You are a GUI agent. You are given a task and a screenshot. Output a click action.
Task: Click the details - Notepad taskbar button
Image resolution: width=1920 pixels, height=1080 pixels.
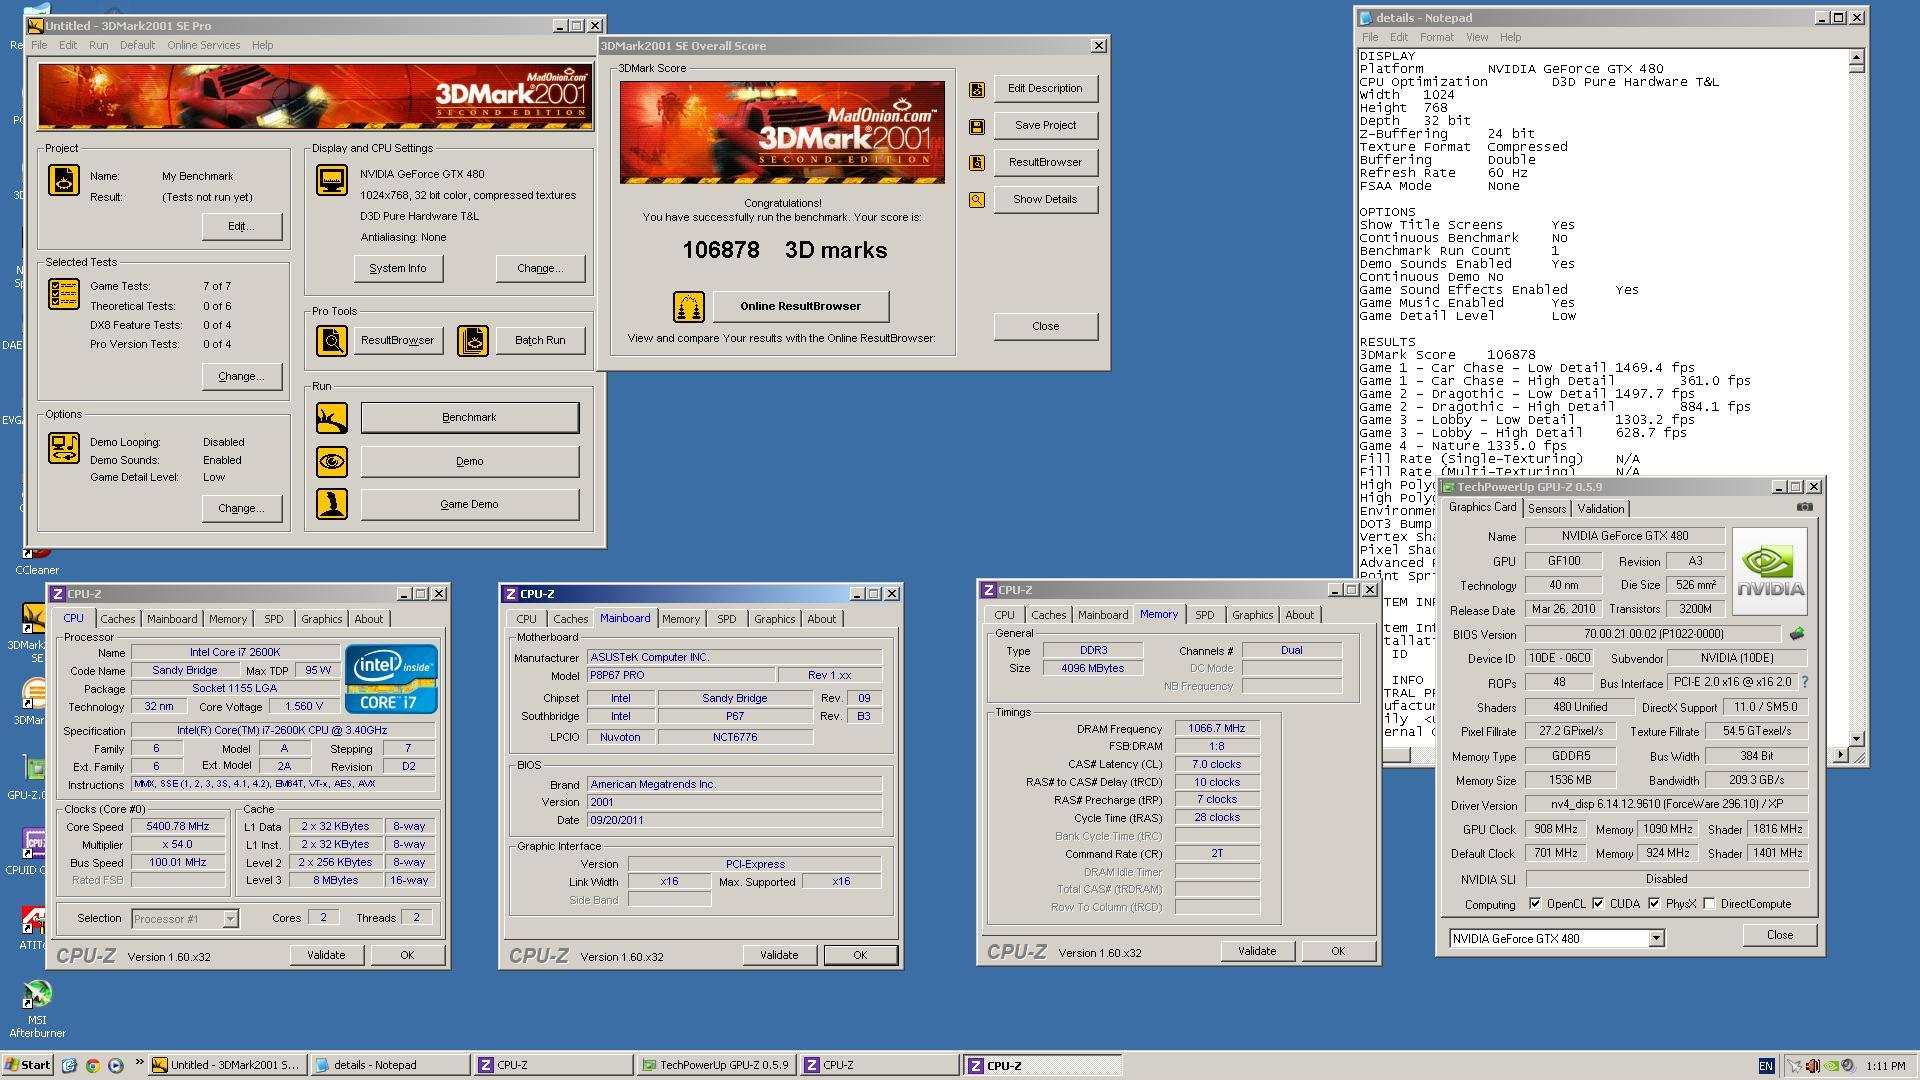(x=388, y=1065)
